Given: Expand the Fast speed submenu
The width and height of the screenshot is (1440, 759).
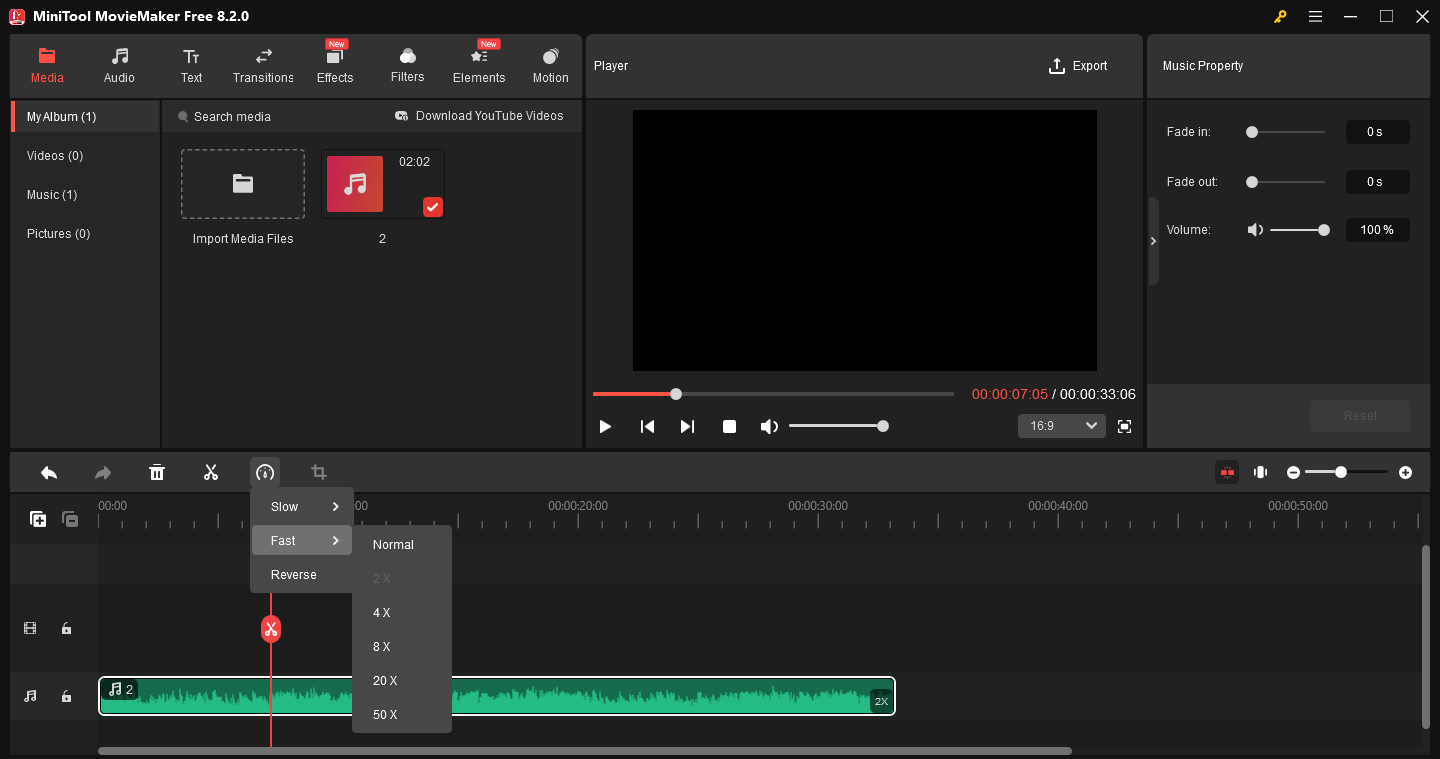Looking at the screenshot, I should click(x=302, y=541).
